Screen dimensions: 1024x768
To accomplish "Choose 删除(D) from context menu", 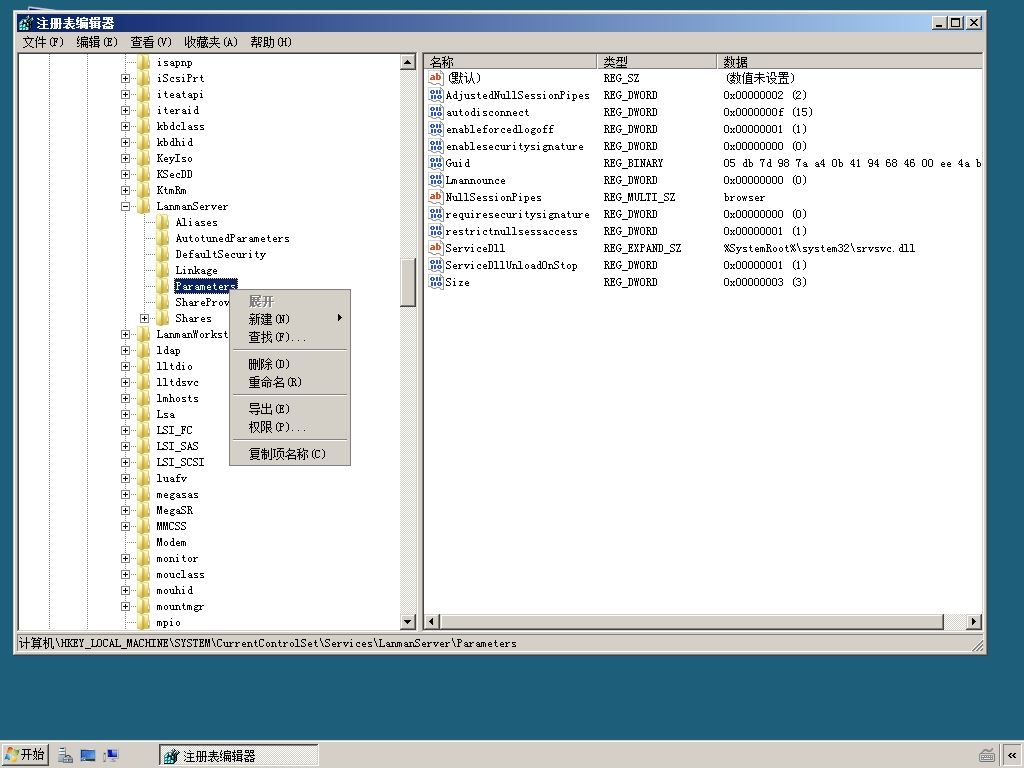I will 290,364.
